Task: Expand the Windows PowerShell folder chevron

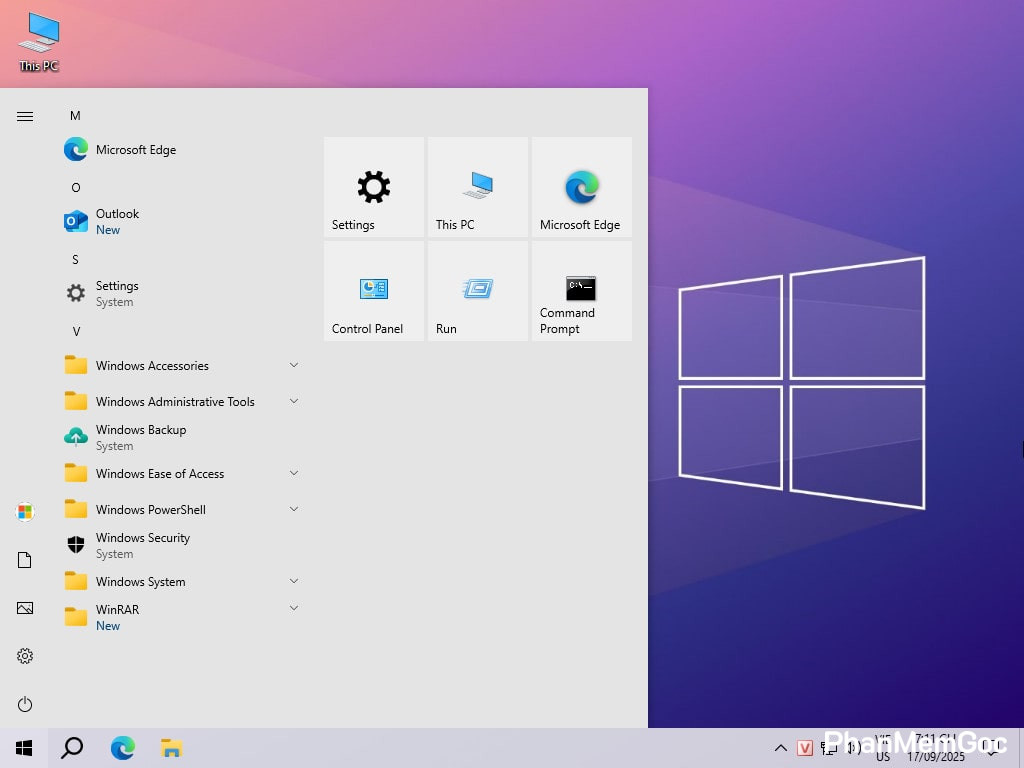Action: click(x=294, y=509)
